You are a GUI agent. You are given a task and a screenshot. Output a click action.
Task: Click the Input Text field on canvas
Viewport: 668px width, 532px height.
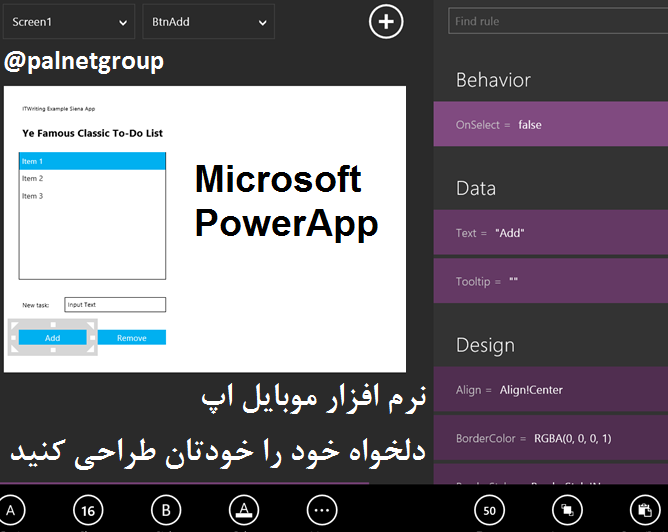point(115,305)
